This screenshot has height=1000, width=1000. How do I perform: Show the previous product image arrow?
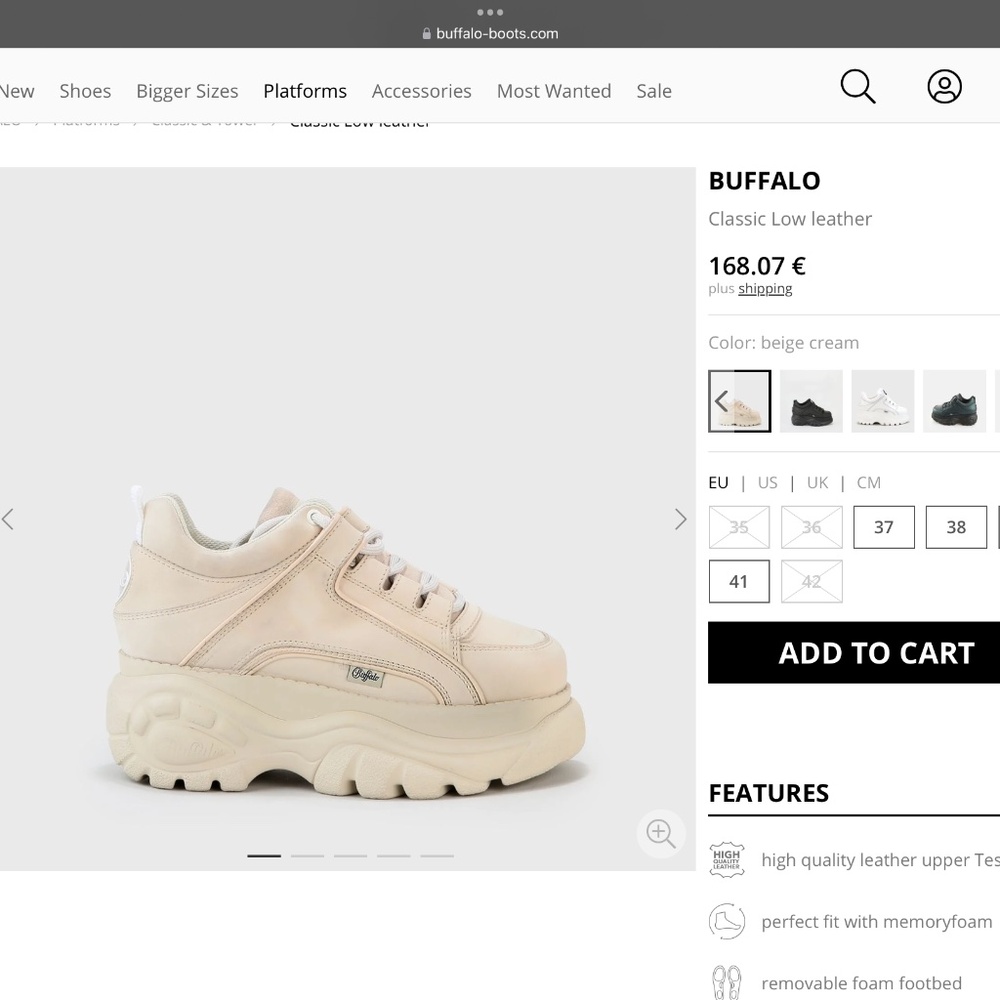pyautogui.click(x=8, y=519)
